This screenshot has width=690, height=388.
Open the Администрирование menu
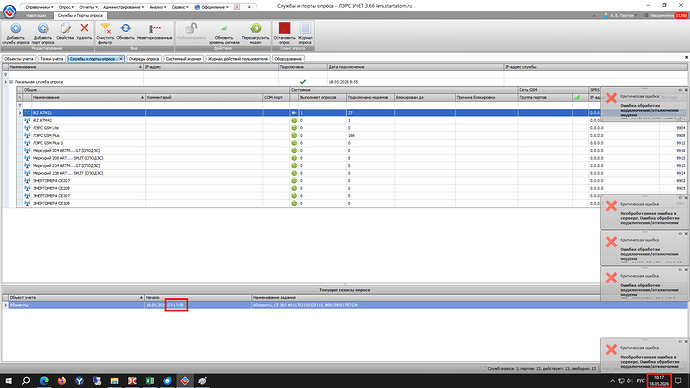(x=123, y=7)
